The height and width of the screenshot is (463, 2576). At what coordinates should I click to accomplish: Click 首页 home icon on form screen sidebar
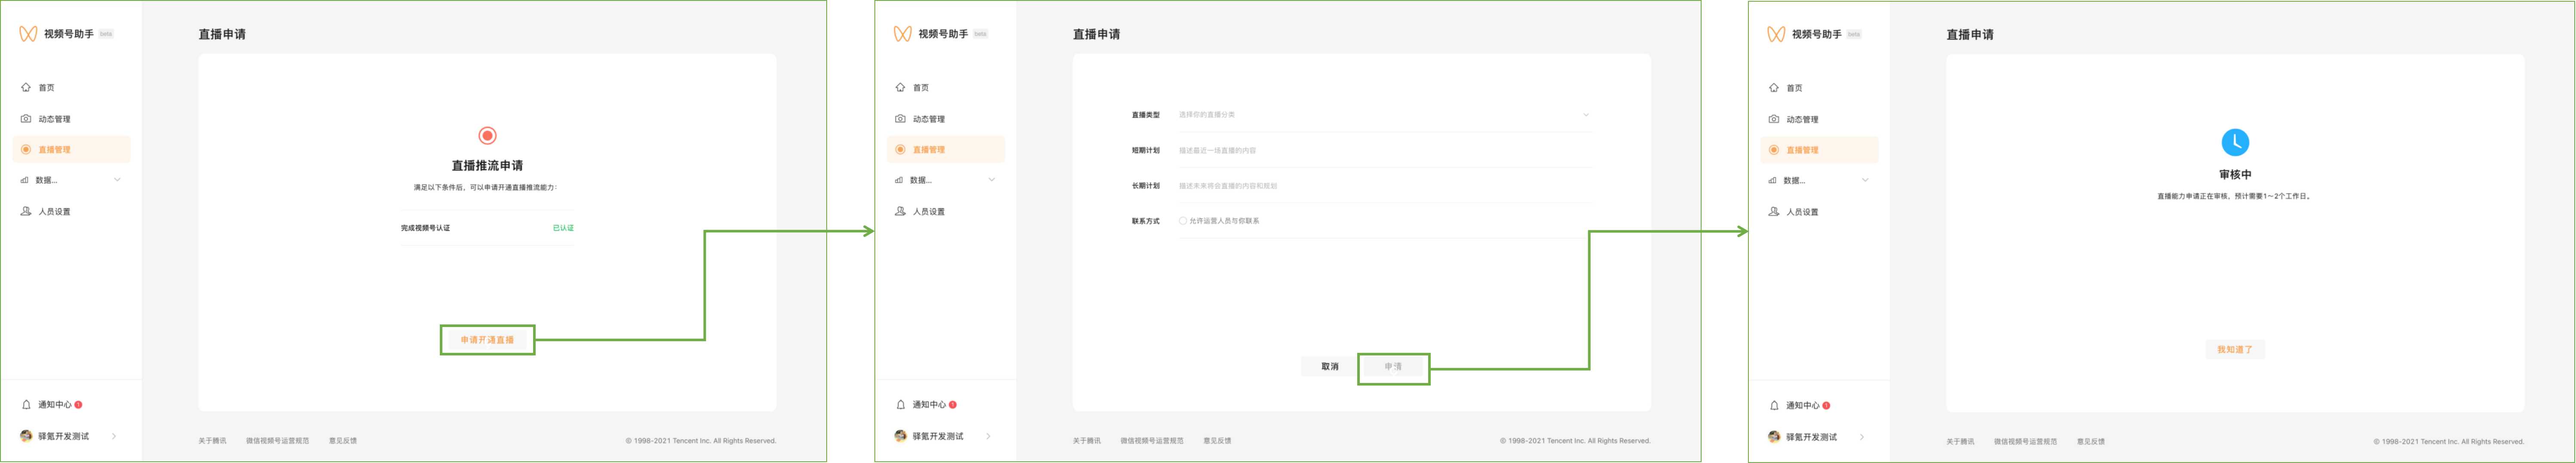click(x=900, y=88)
